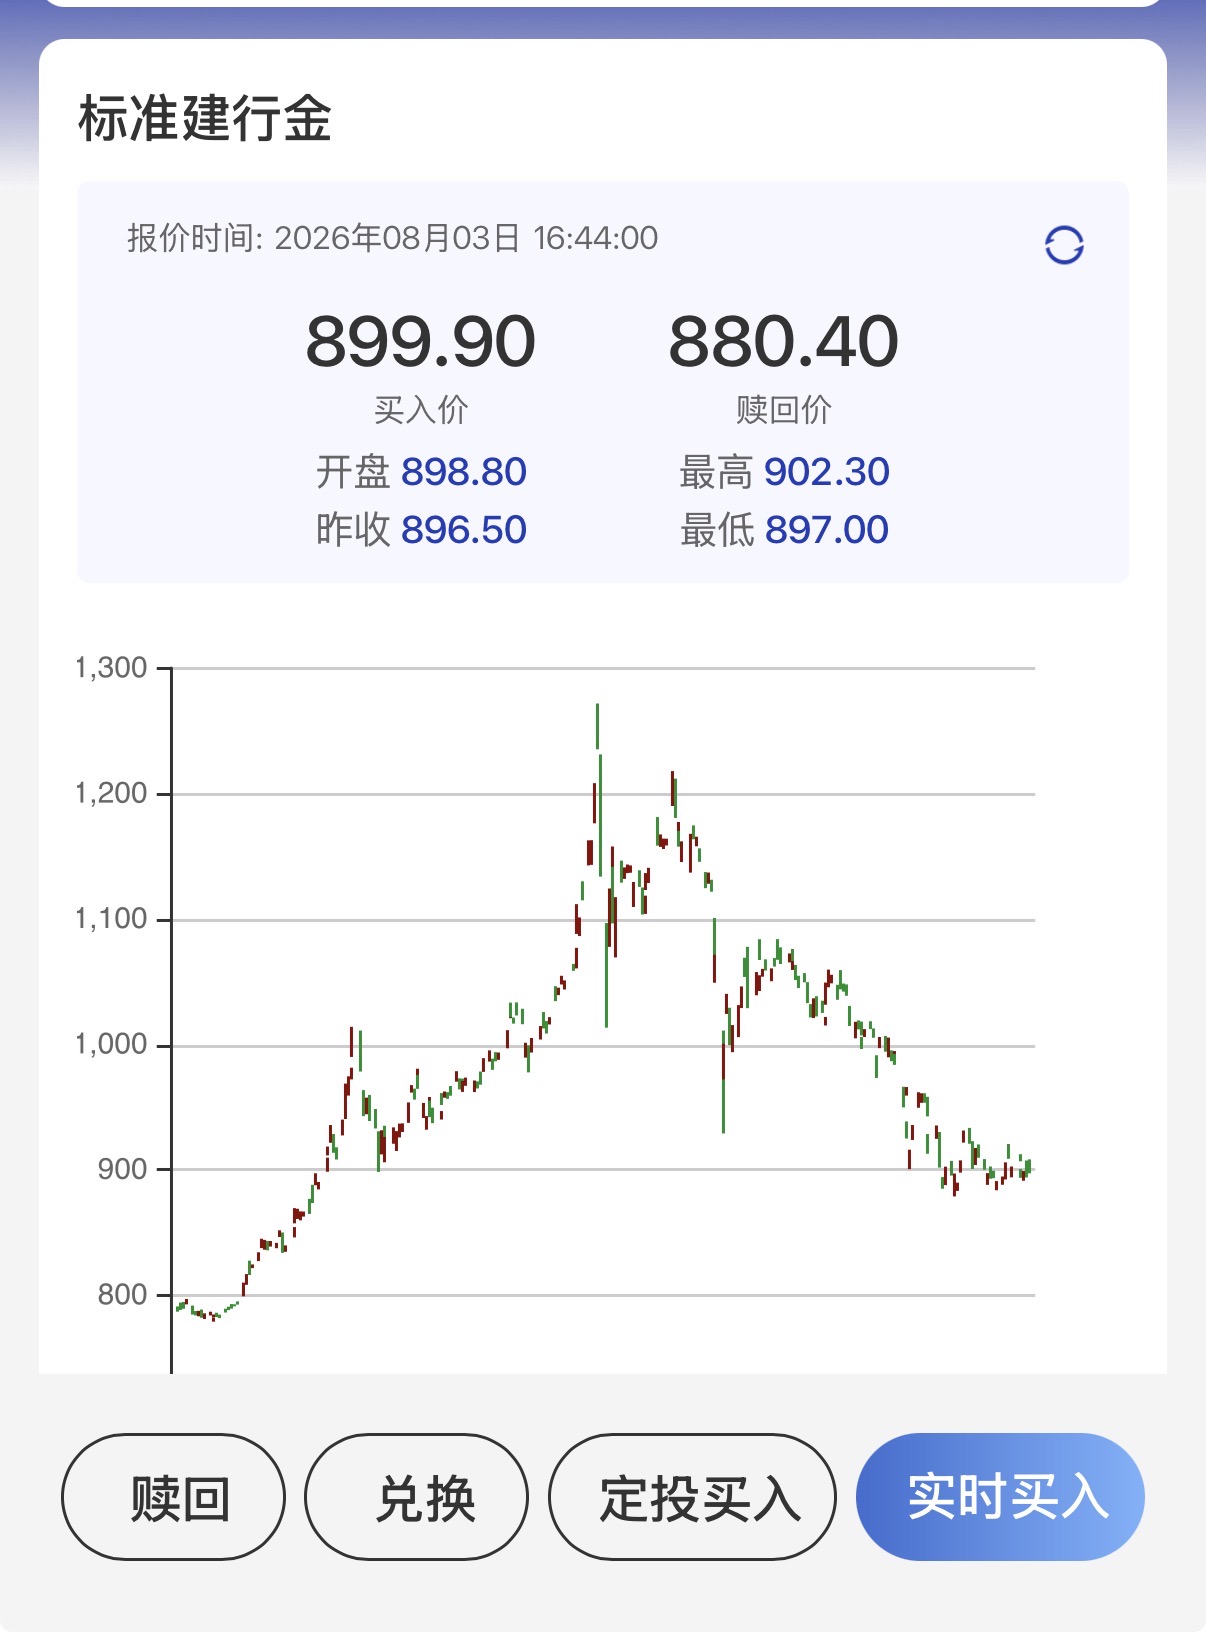Tap the 1,300 axis label

(111, 667)
